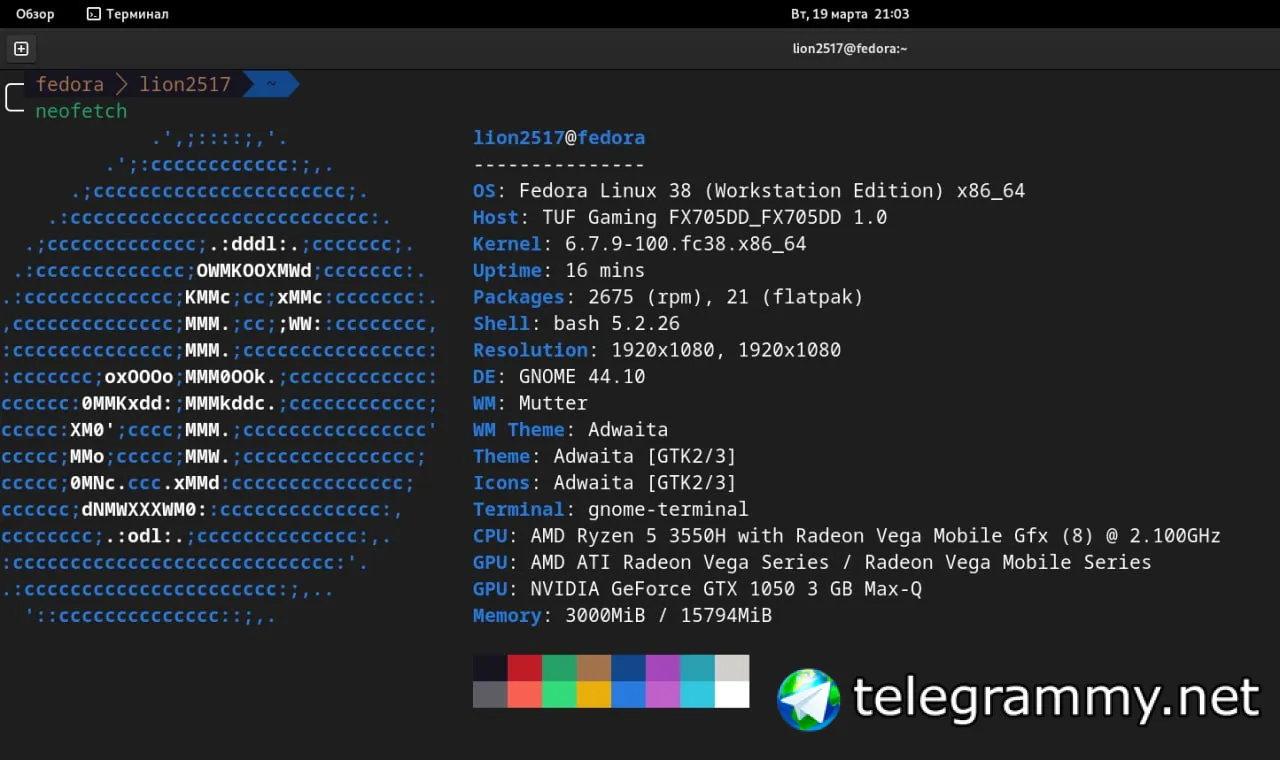The image size is (1280, 760).
Task: Open the Обзор activities overview
Action: tap(35, 14)
